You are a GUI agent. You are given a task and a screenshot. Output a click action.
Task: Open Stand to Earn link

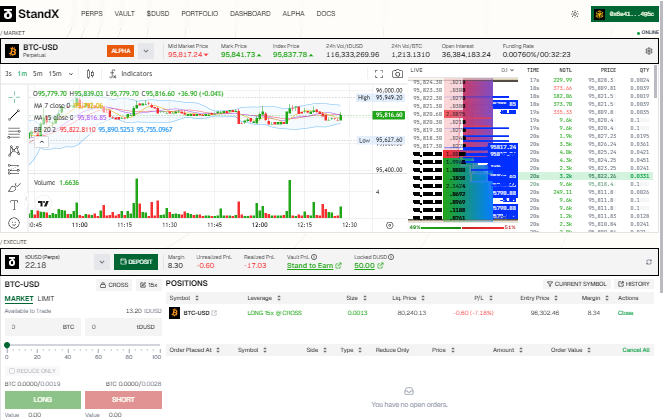coord(314,265)
